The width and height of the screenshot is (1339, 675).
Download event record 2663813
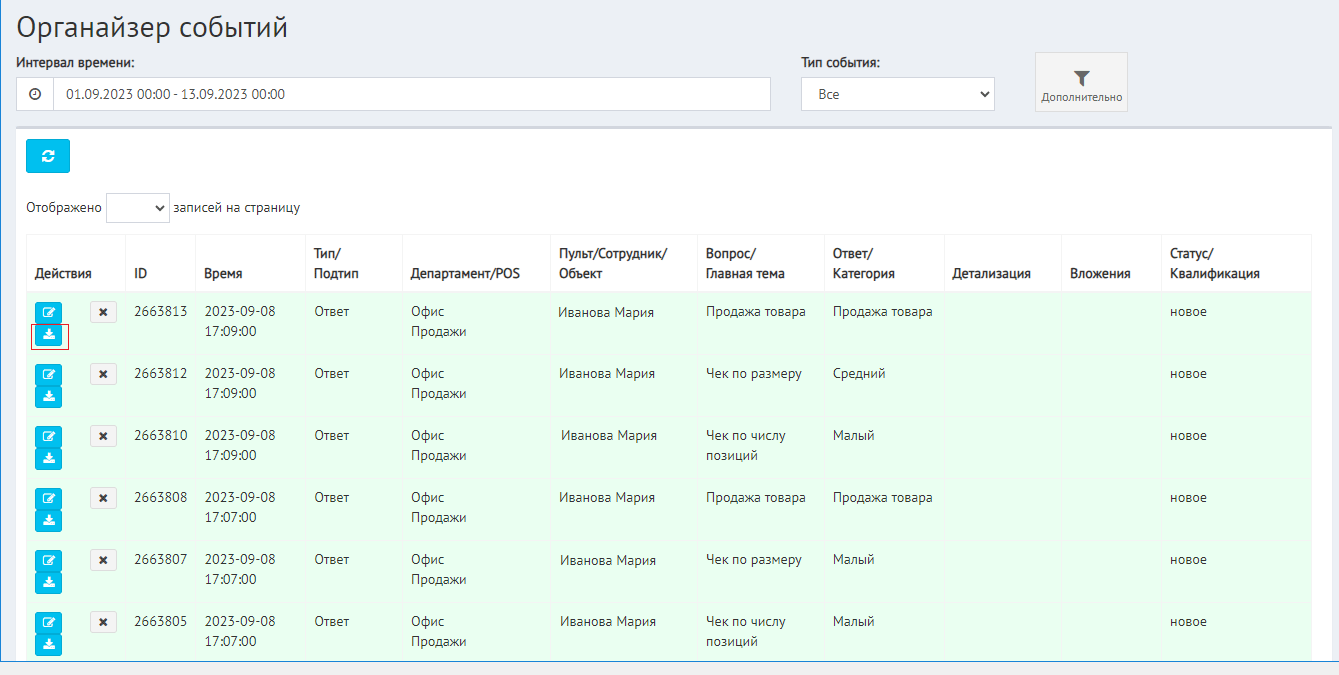(x=48, y=335)
